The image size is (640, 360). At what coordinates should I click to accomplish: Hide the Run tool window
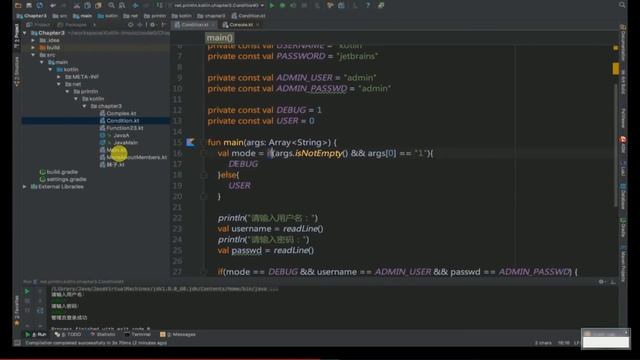click(x=613, y=282)
